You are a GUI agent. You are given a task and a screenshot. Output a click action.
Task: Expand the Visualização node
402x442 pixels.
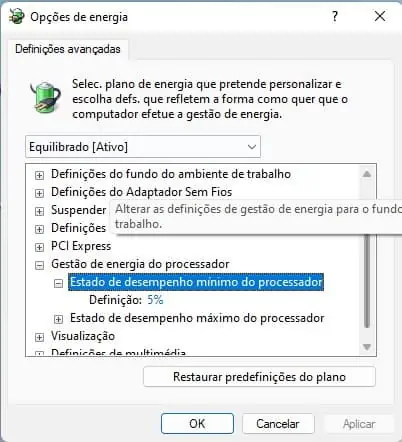click(x=39, y=337)
